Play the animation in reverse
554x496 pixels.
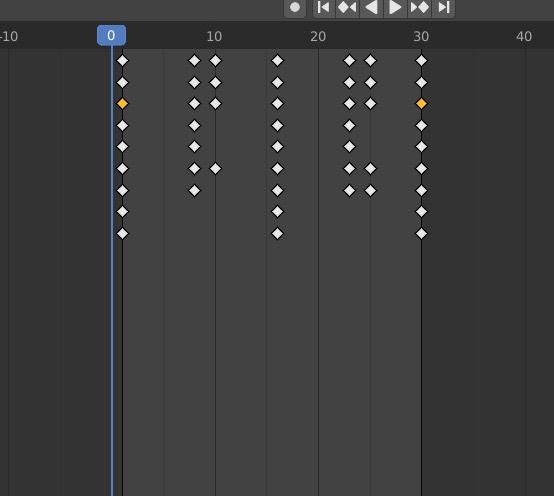click(371, 7)
